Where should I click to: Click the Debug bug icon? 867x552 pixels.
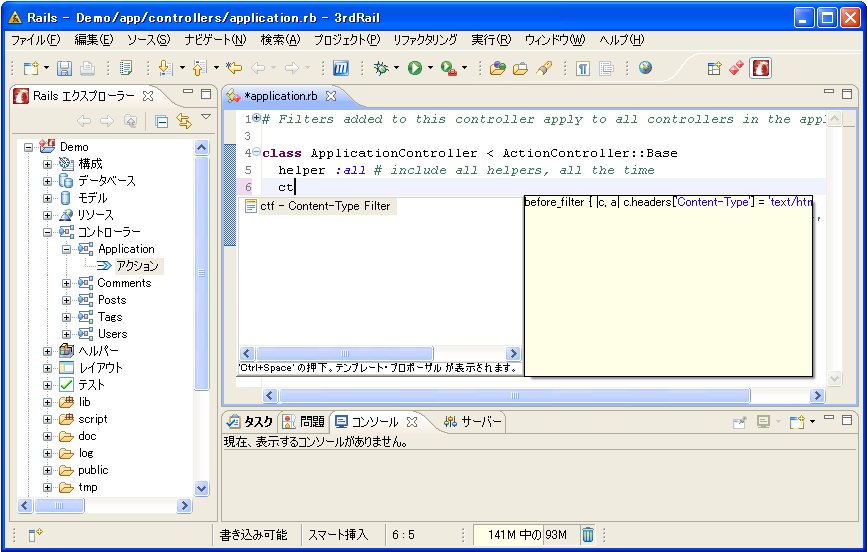[x=381, y=68]
